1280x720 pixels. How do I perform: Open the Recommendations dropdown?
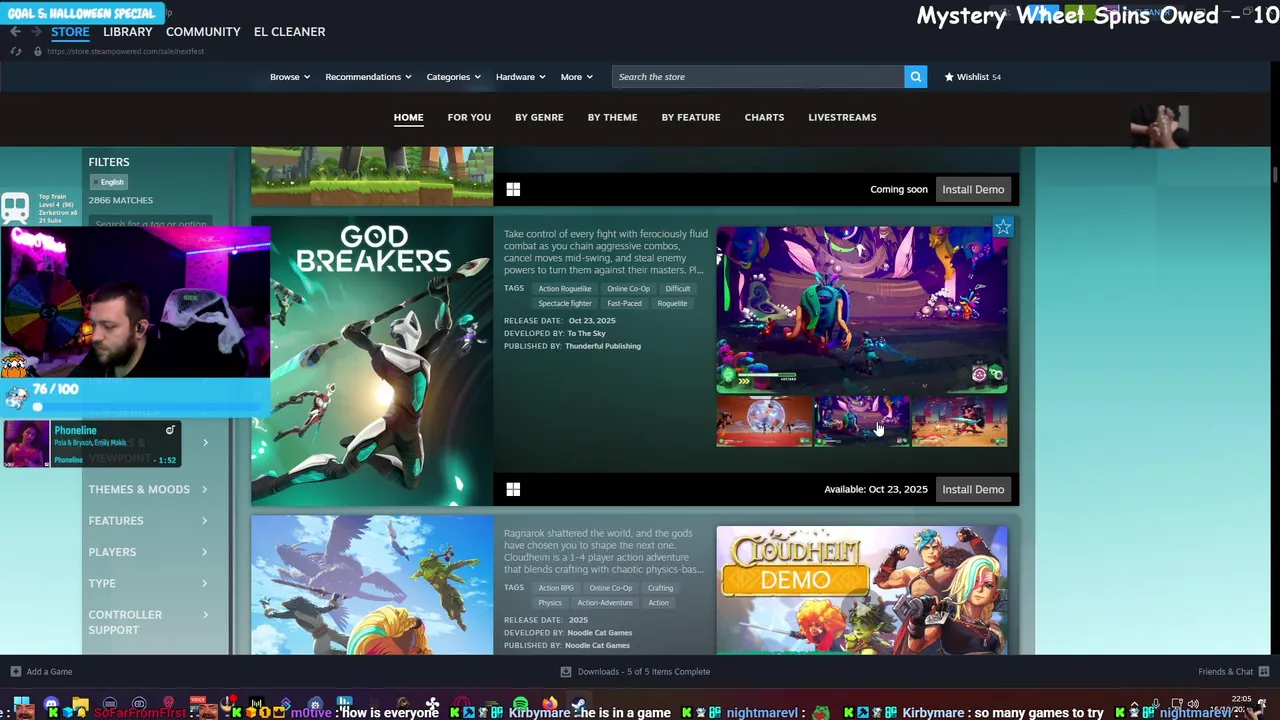(369, 77)
